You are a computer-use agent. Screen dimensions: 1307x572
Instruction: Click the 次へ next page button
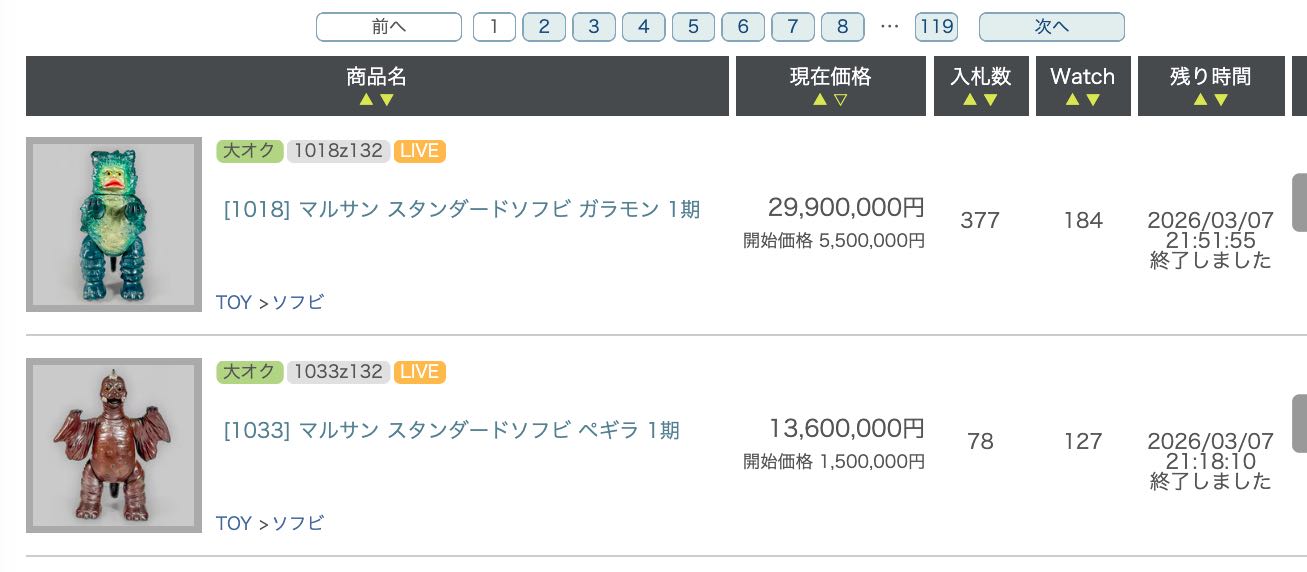click(x=1051, y=27)
